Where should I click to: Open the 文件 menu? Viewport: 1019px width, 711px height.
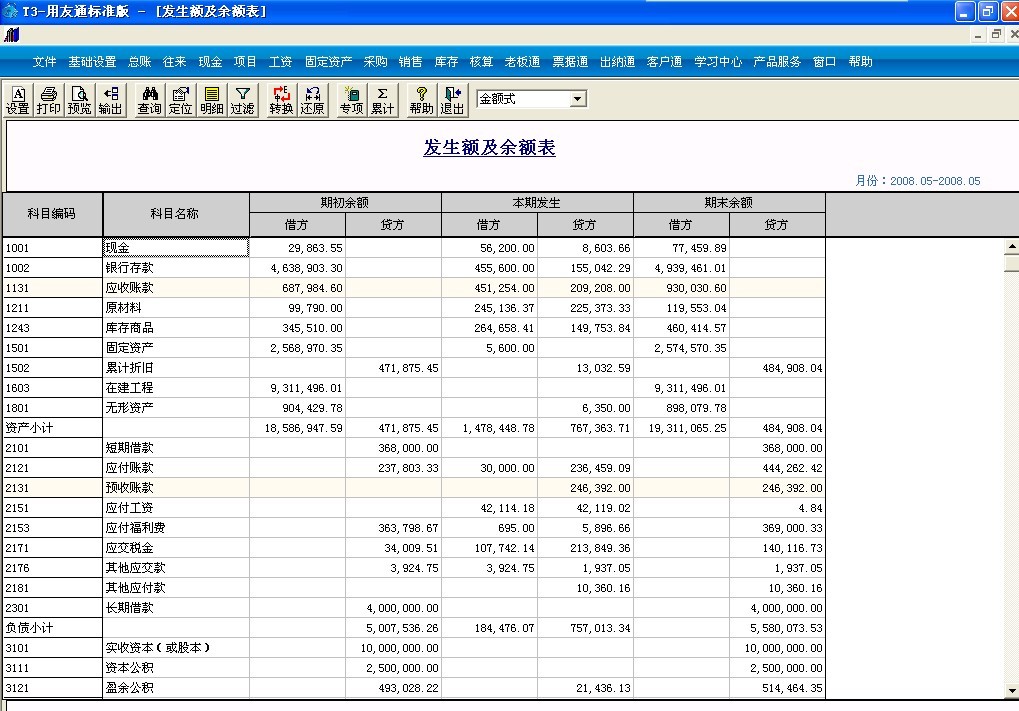pos(44,62)
